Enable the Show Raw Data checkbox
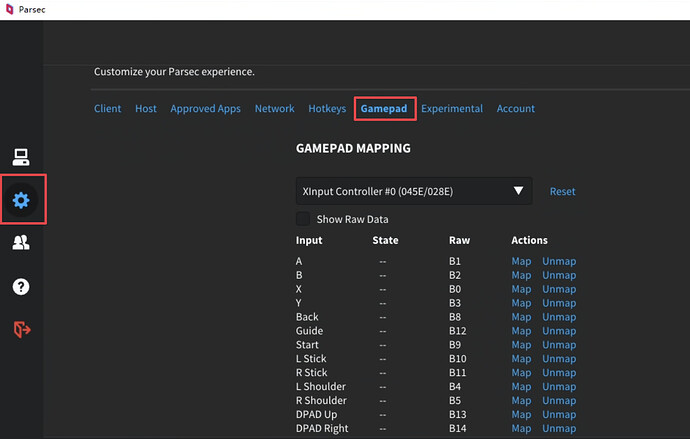Screen dimensions: 690x439 tap(303, 219)
